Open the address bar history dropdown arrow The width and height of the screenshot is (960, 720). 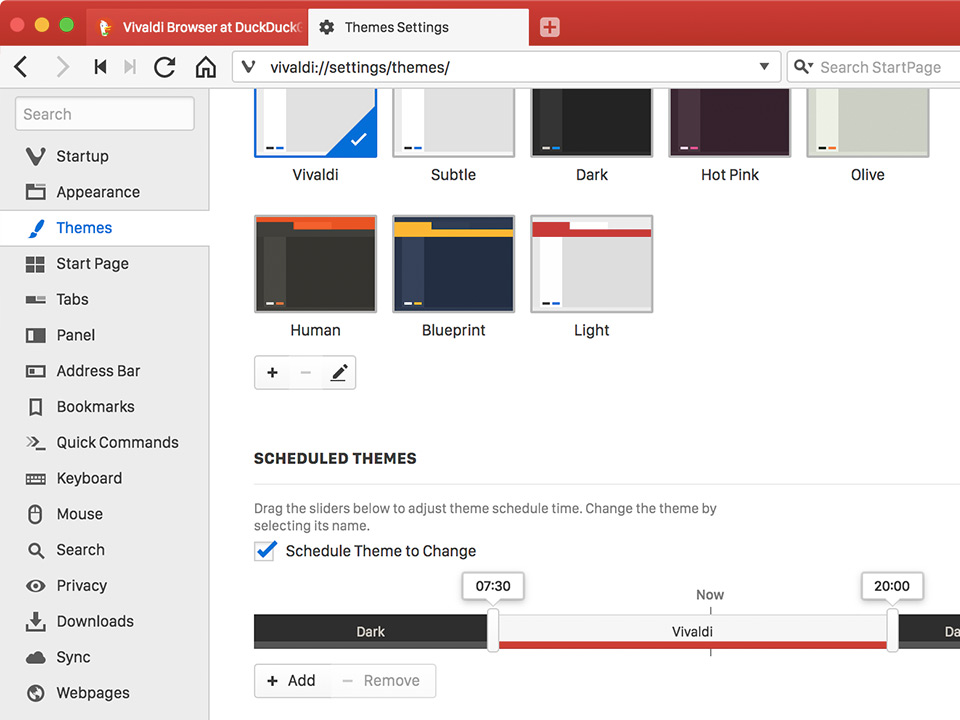(x=764, y=67)
